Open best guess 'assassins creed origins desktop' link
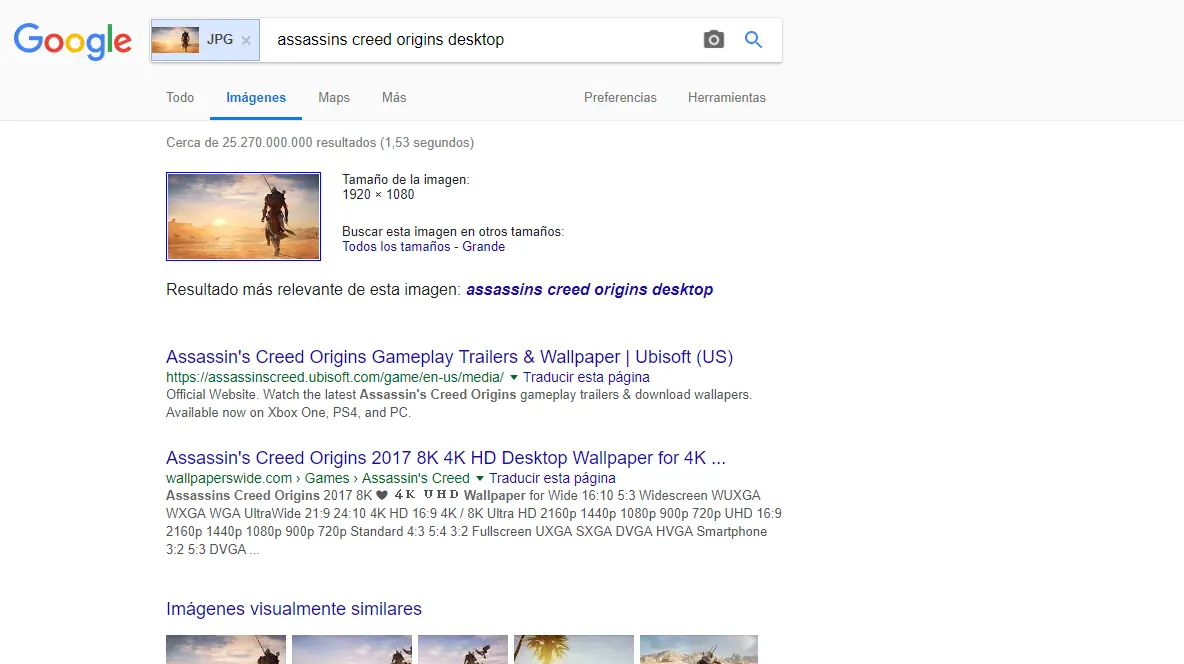 click(x=589, y=289)
